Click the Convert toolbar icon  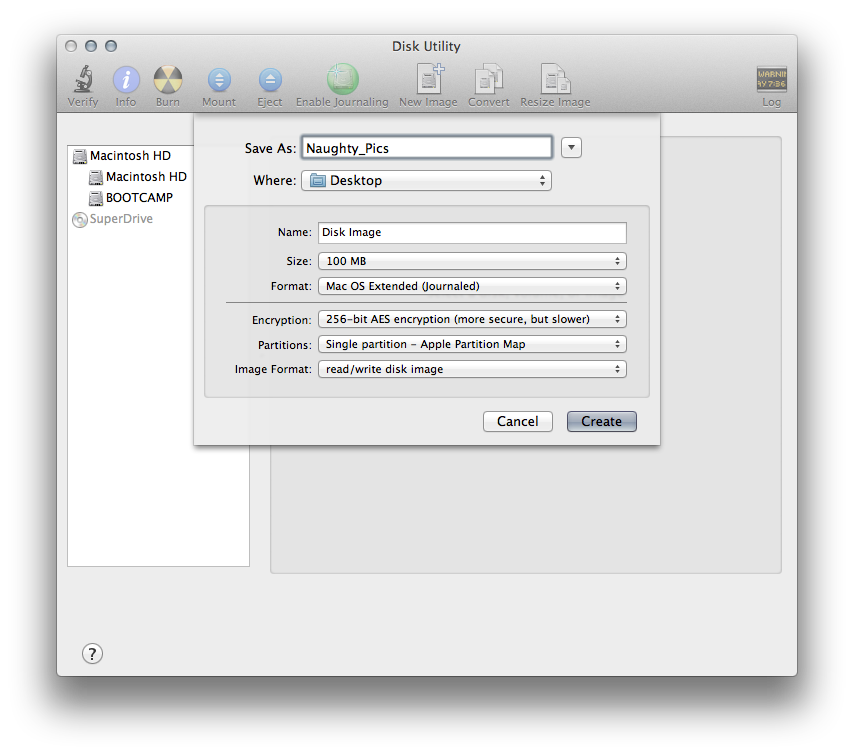coord(489,79)
